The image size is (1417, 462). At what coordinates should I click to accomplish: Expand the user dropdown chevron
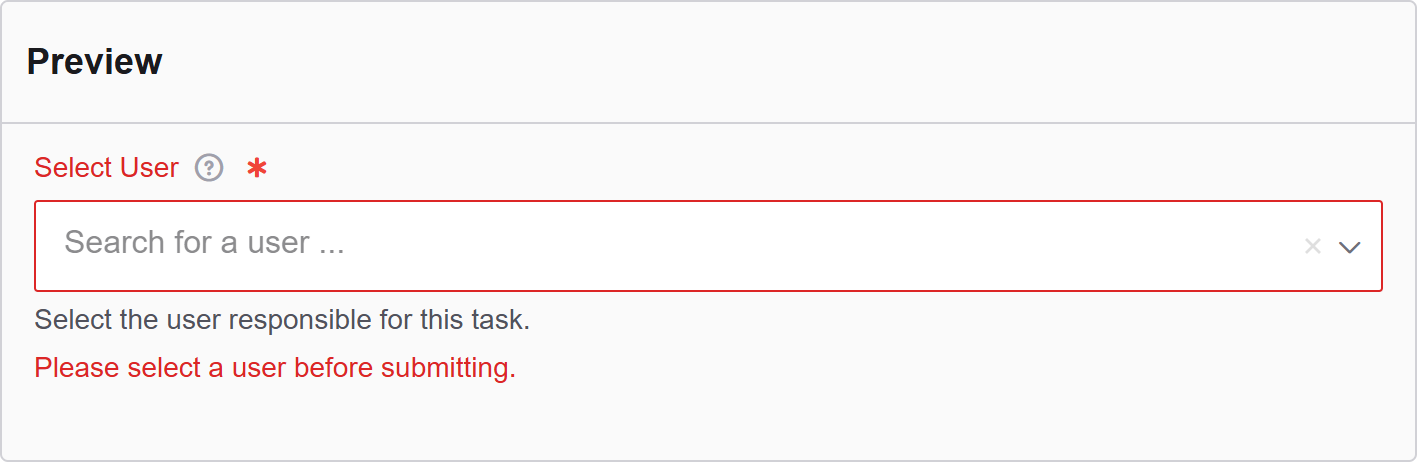pos(1349,247)
